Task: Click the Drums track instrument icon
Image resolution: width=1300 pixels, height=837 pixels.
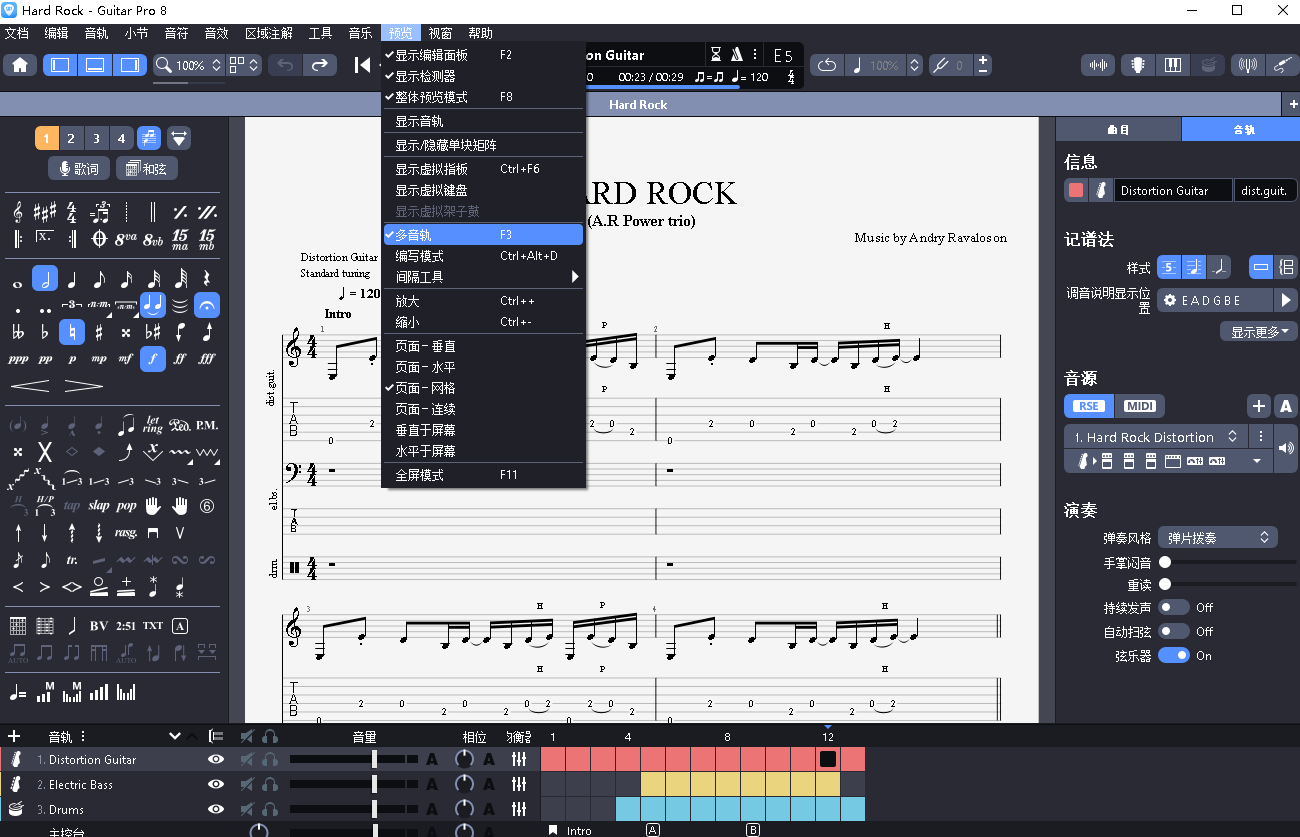Action: [x=16, y=809]
